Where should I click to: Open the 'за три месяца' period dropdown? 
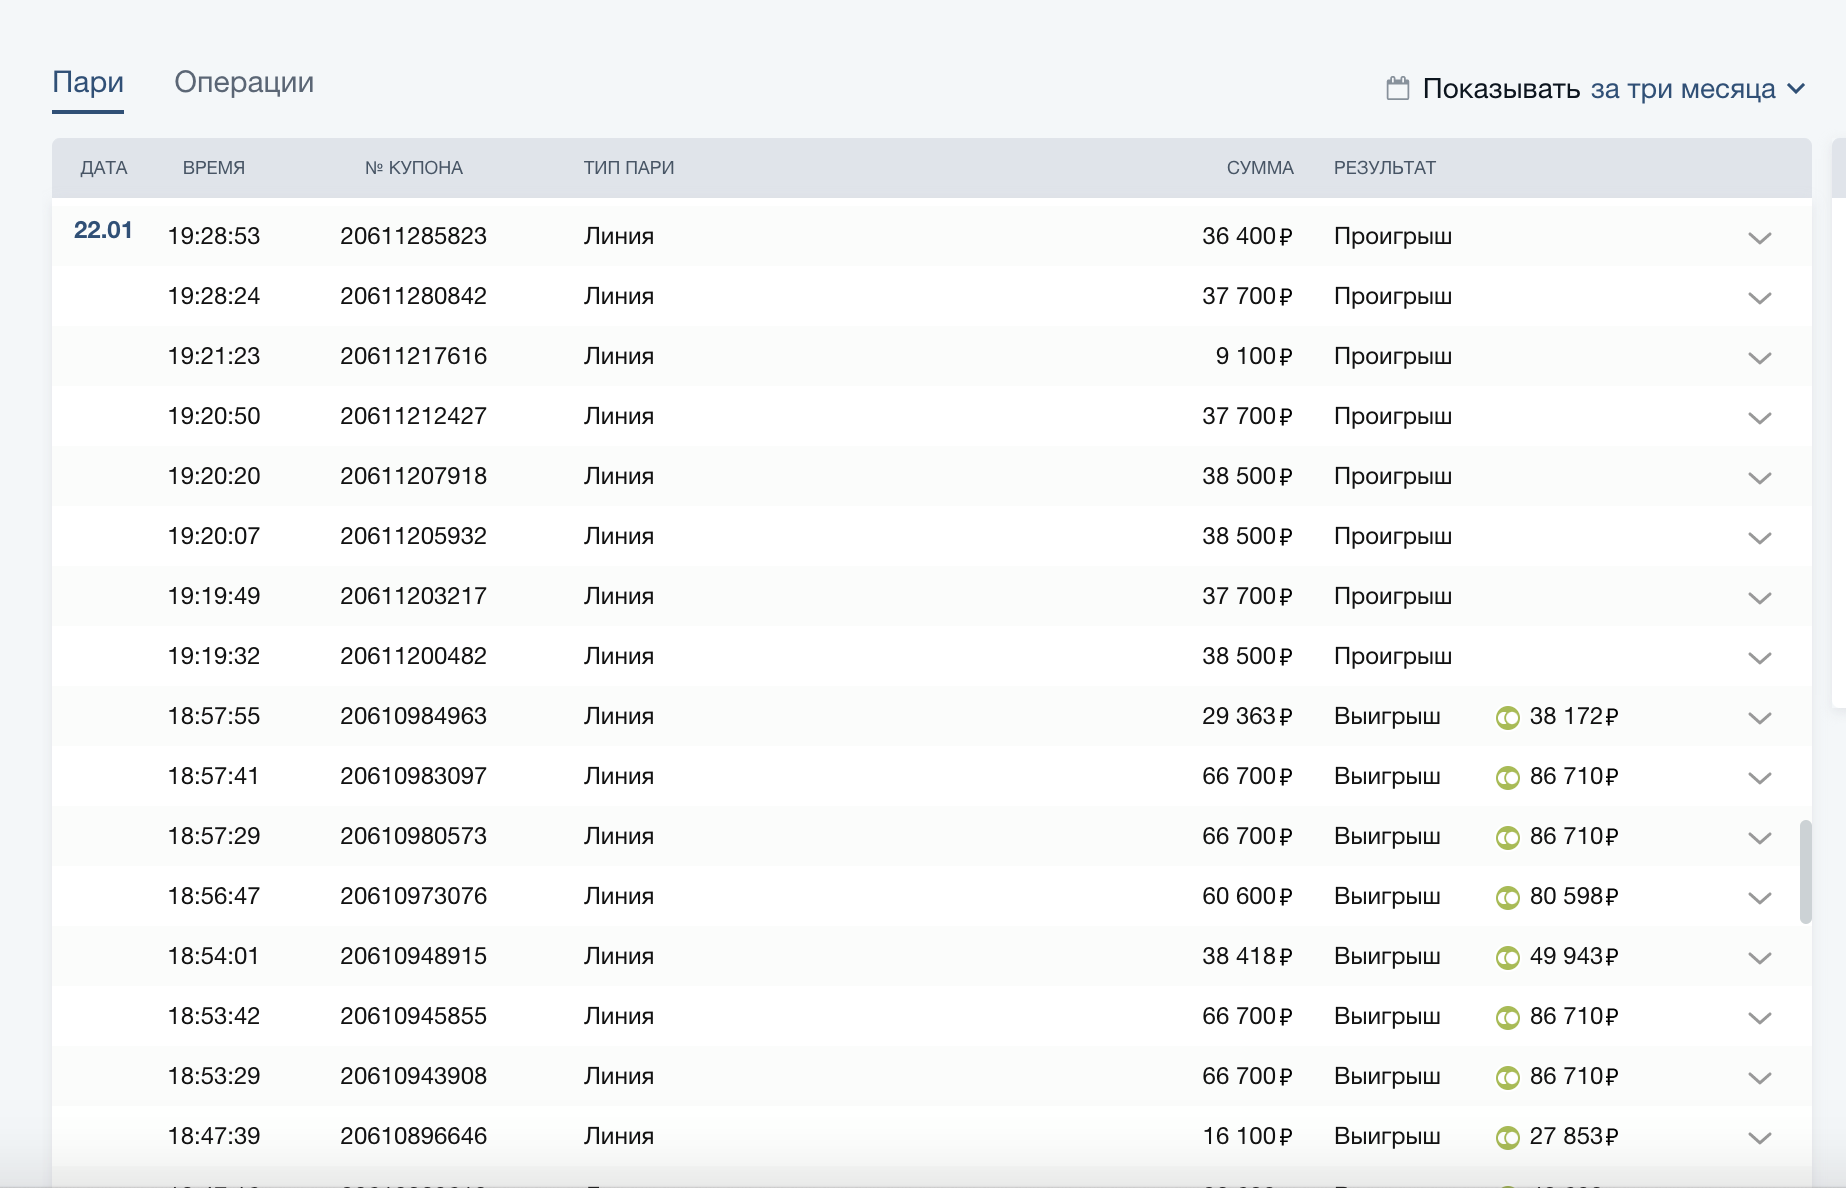click(x=1697, y=89)
